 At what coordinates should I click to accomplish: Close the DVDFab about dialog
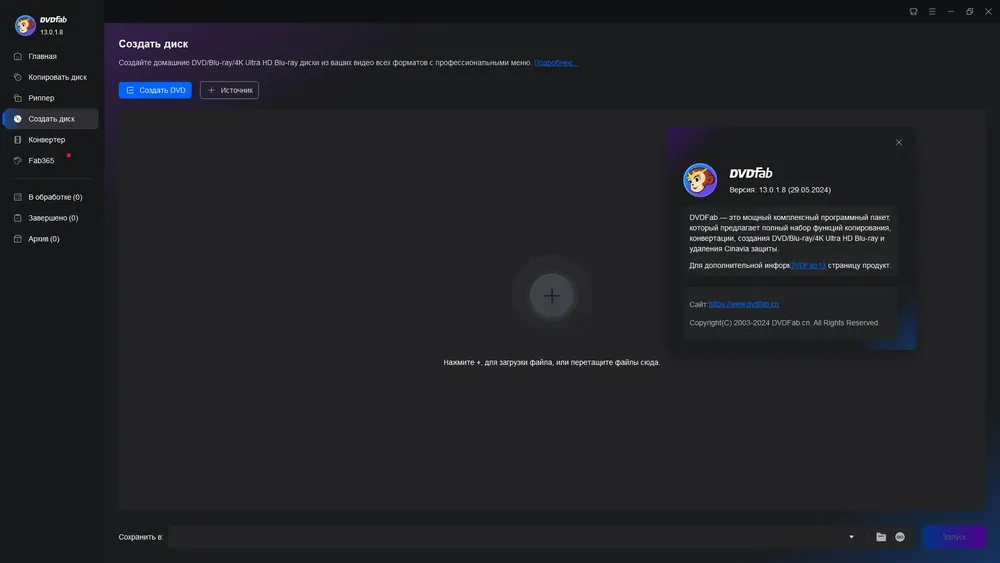899,142
